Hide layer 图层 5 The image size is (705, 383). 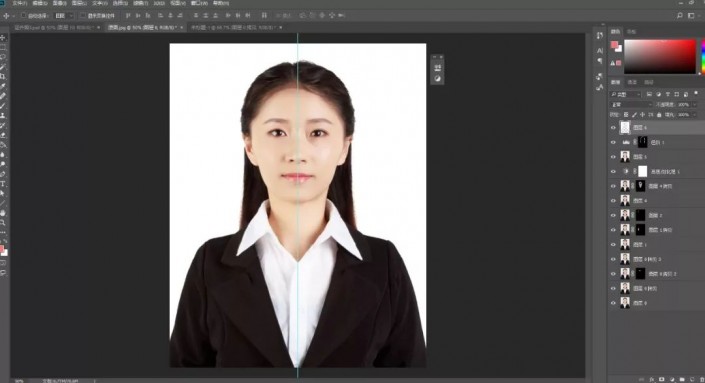pyautogui.click(x=613, y=157)
